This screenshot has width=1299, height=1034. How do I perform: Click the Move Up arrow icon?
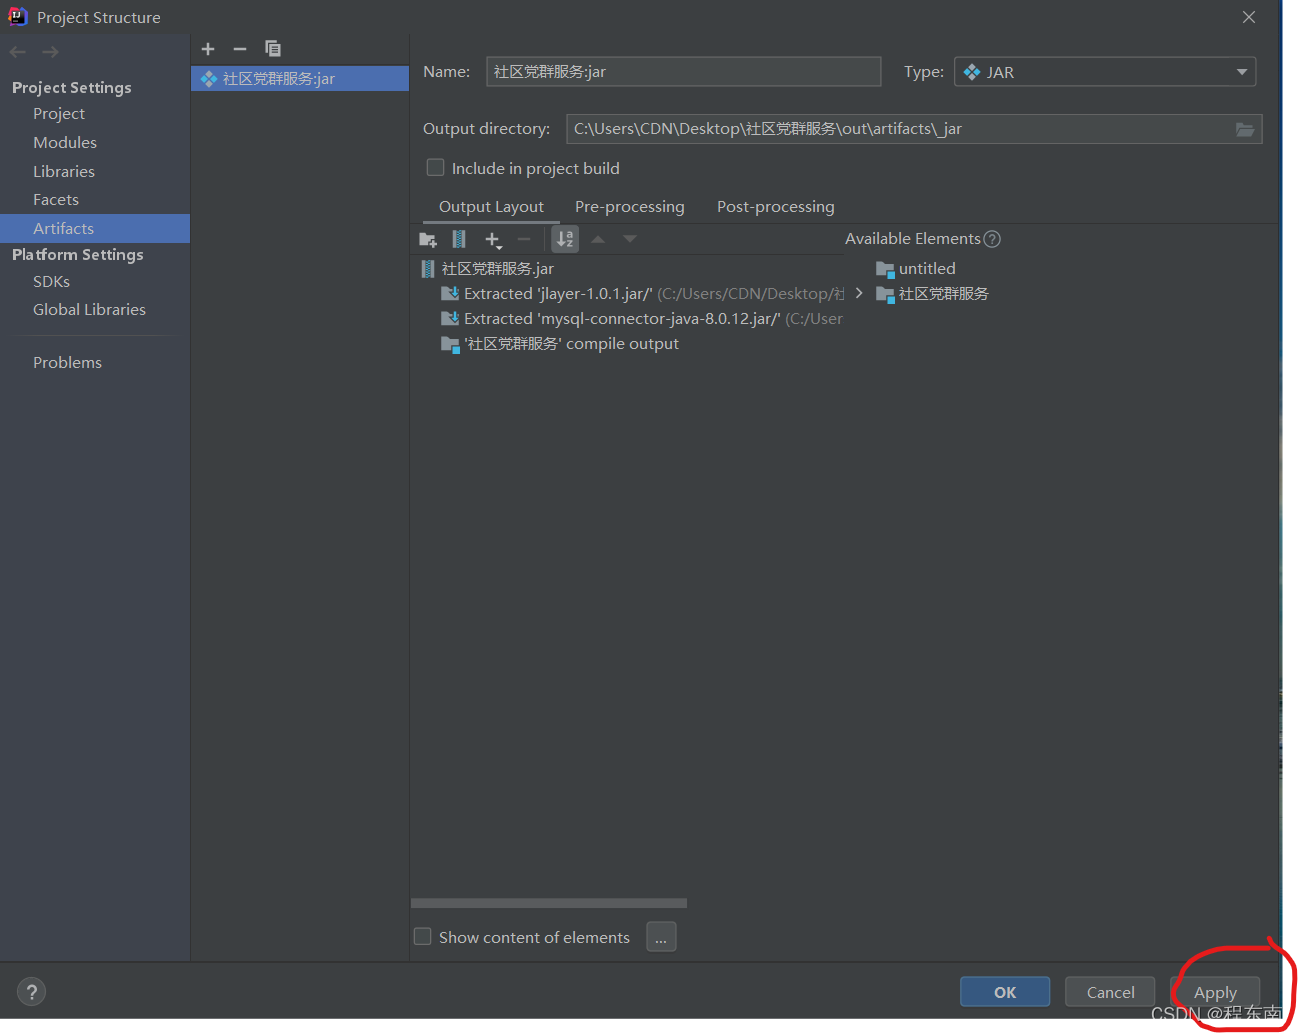(598, 240)
